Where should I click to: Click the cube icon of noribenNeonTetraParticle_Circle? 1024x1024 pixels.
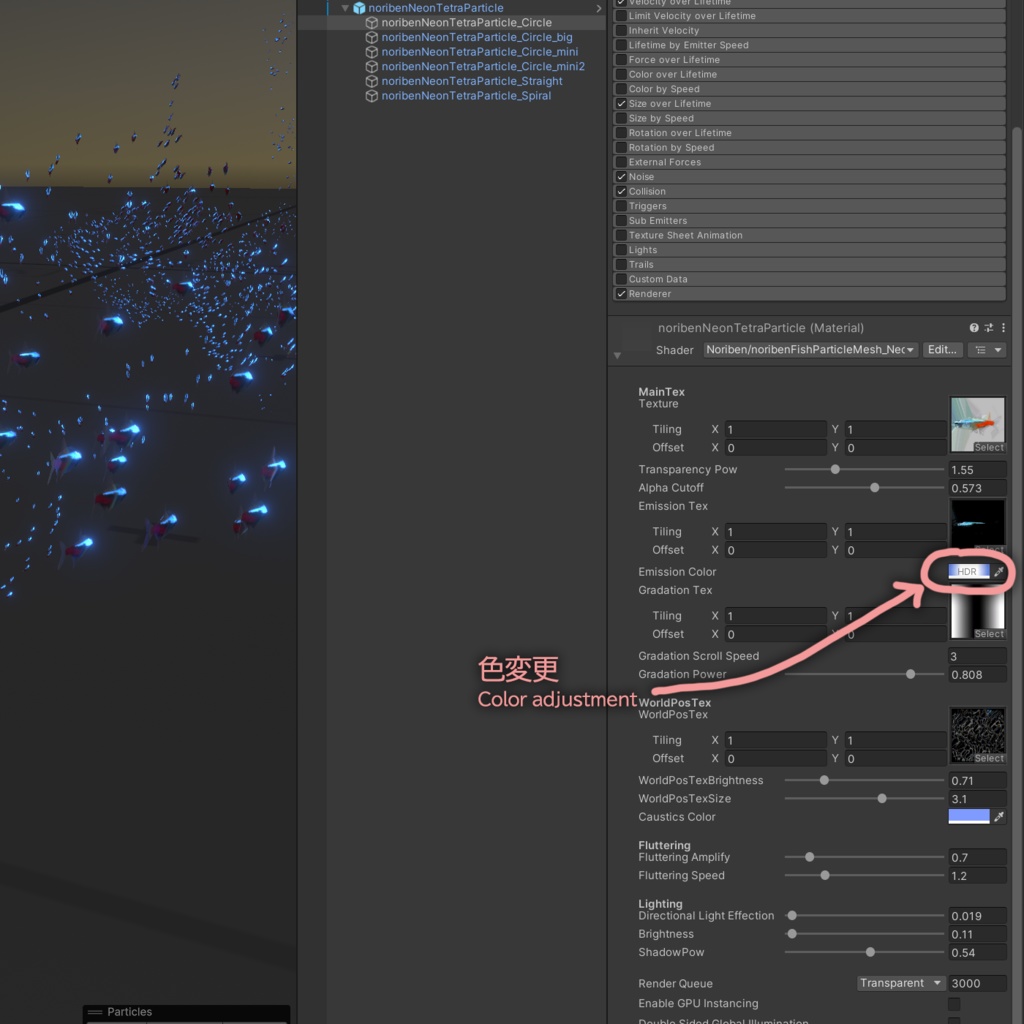(372, 23)
